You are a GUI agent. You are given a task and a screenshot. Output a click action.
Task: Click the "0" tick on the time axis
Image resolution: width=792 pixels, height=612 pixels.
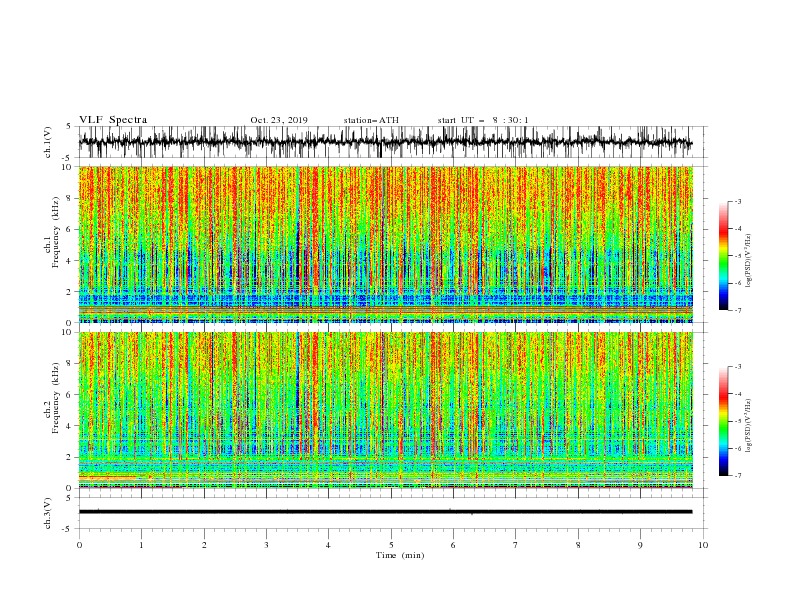click(x=79, y=545)
